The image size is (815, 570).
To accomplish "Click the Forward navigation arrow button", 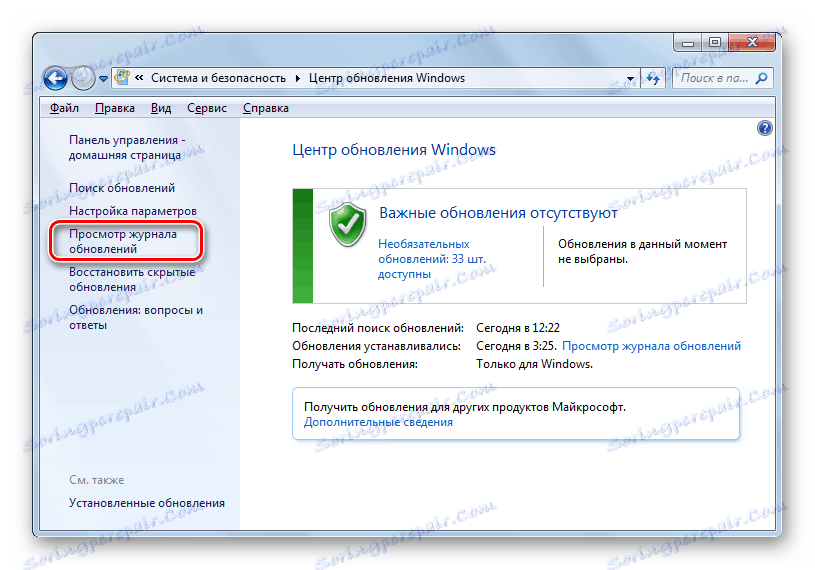I will pos(83,79).
